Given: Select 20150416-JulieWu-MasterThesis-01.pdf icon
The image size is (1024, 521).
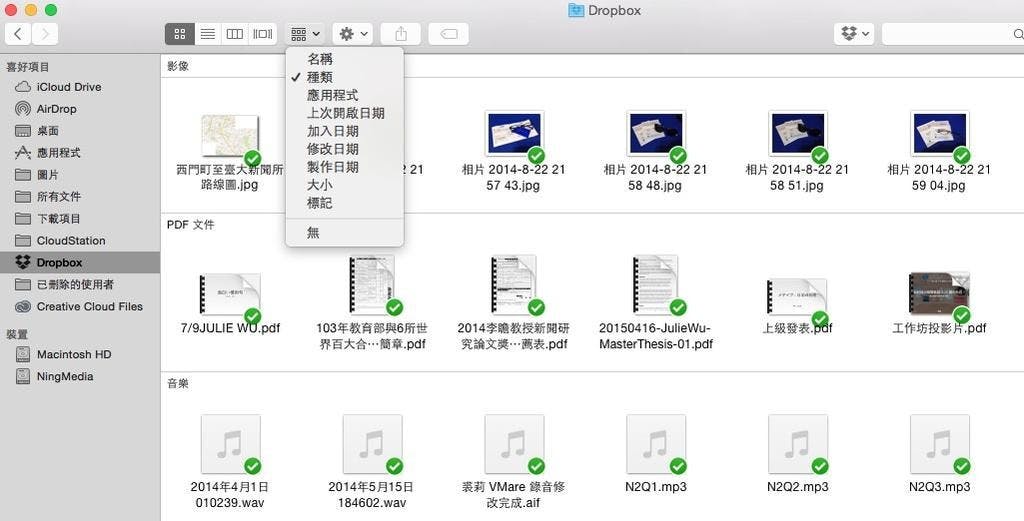Looking at the screenshot, I should coord(655,285).
